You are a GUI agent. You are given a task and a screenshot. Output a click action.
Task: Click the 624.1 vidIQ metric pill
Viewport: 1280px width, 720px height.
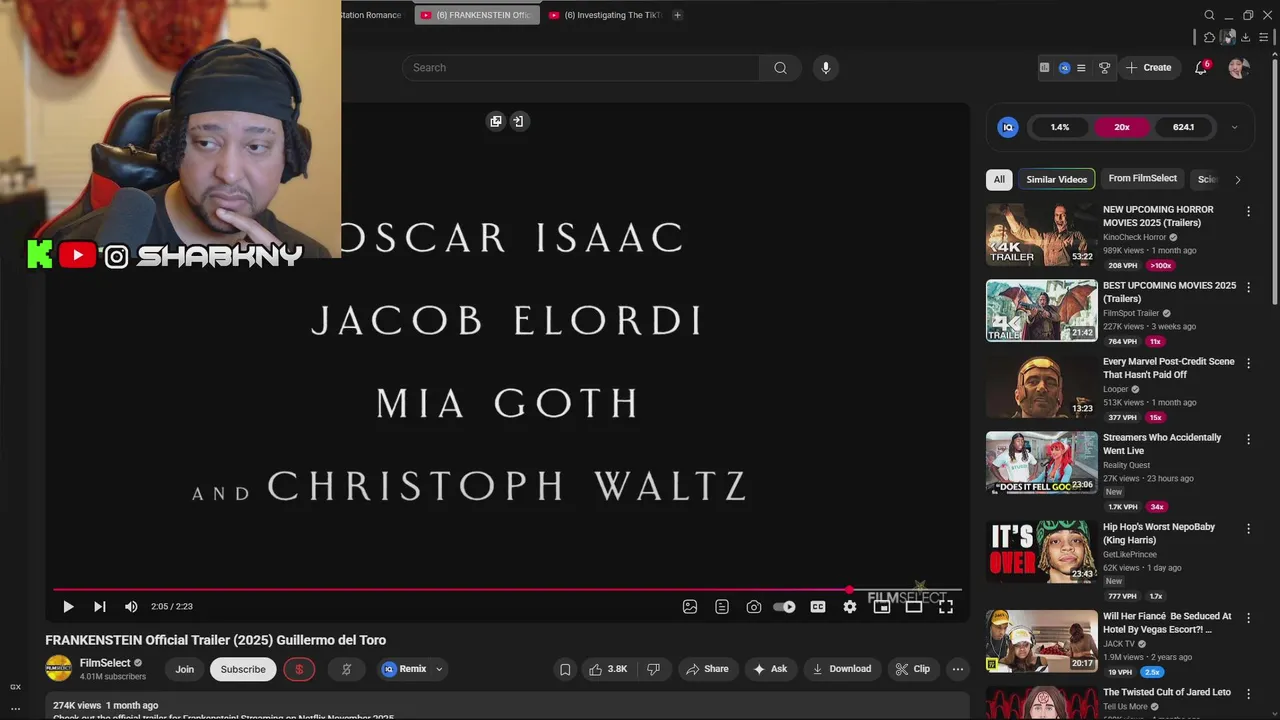1183,127
